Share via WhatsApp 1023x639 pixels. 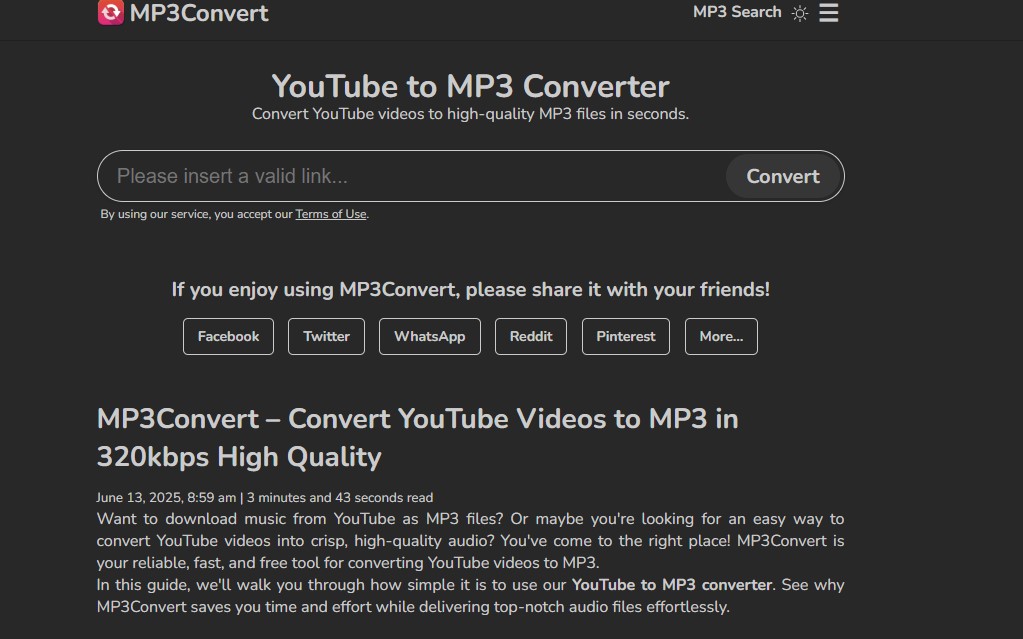(429, 337)
